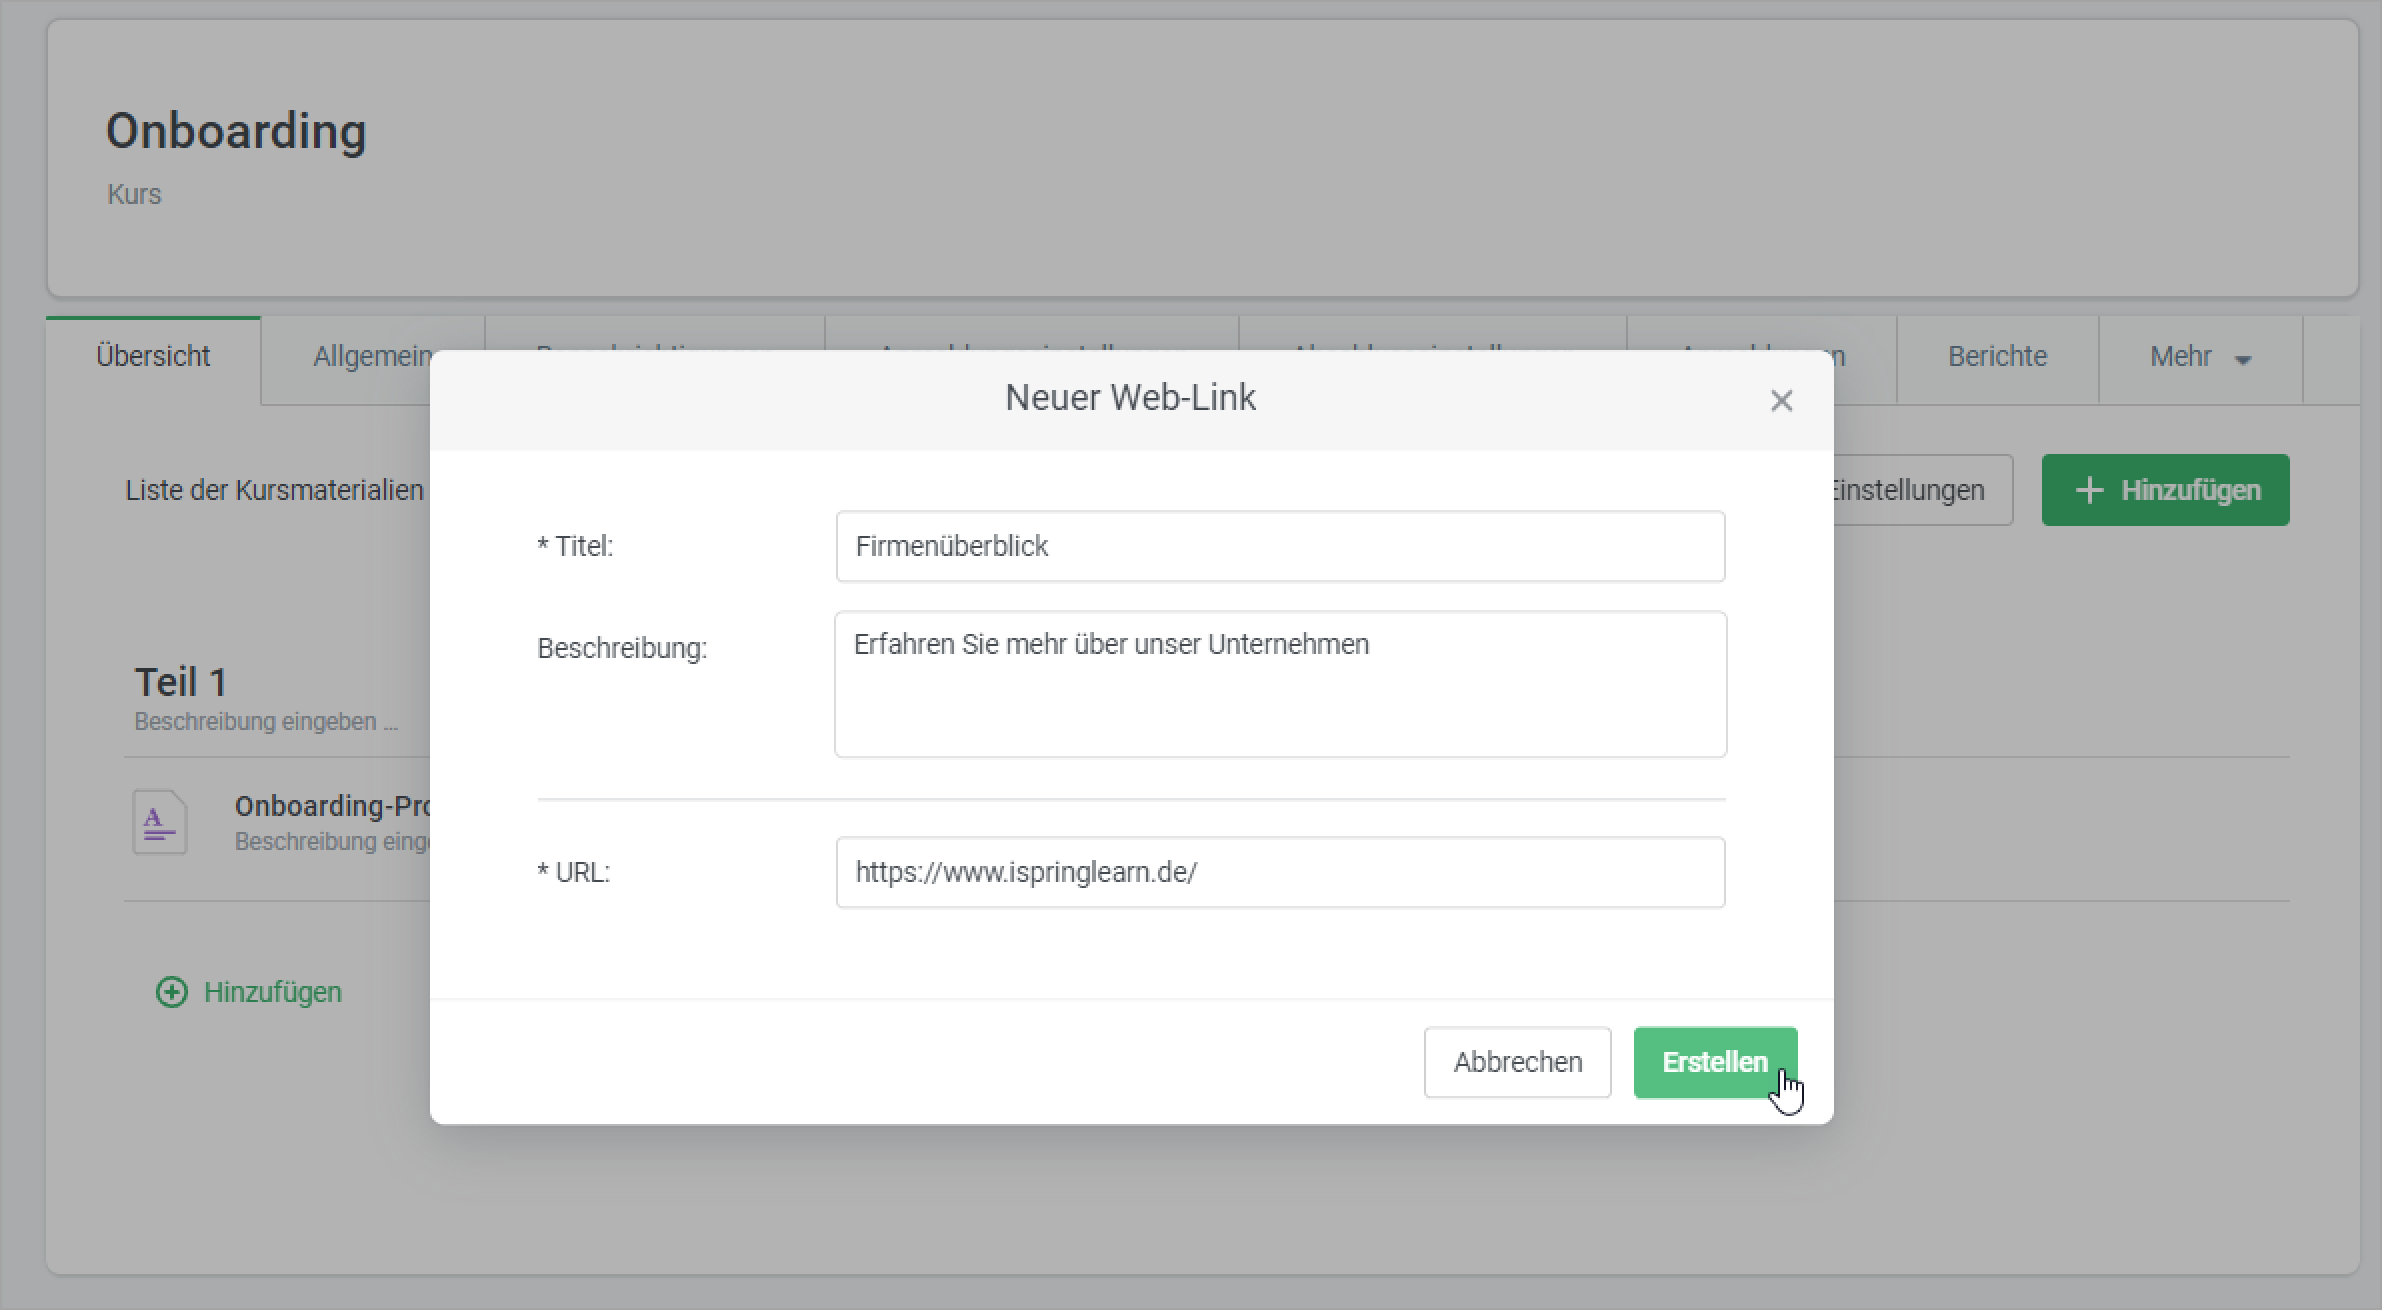Click the URL input field
The height and width of the screenshot is (1310, 2382).
pyautogui.click(x=1280, y=872)
